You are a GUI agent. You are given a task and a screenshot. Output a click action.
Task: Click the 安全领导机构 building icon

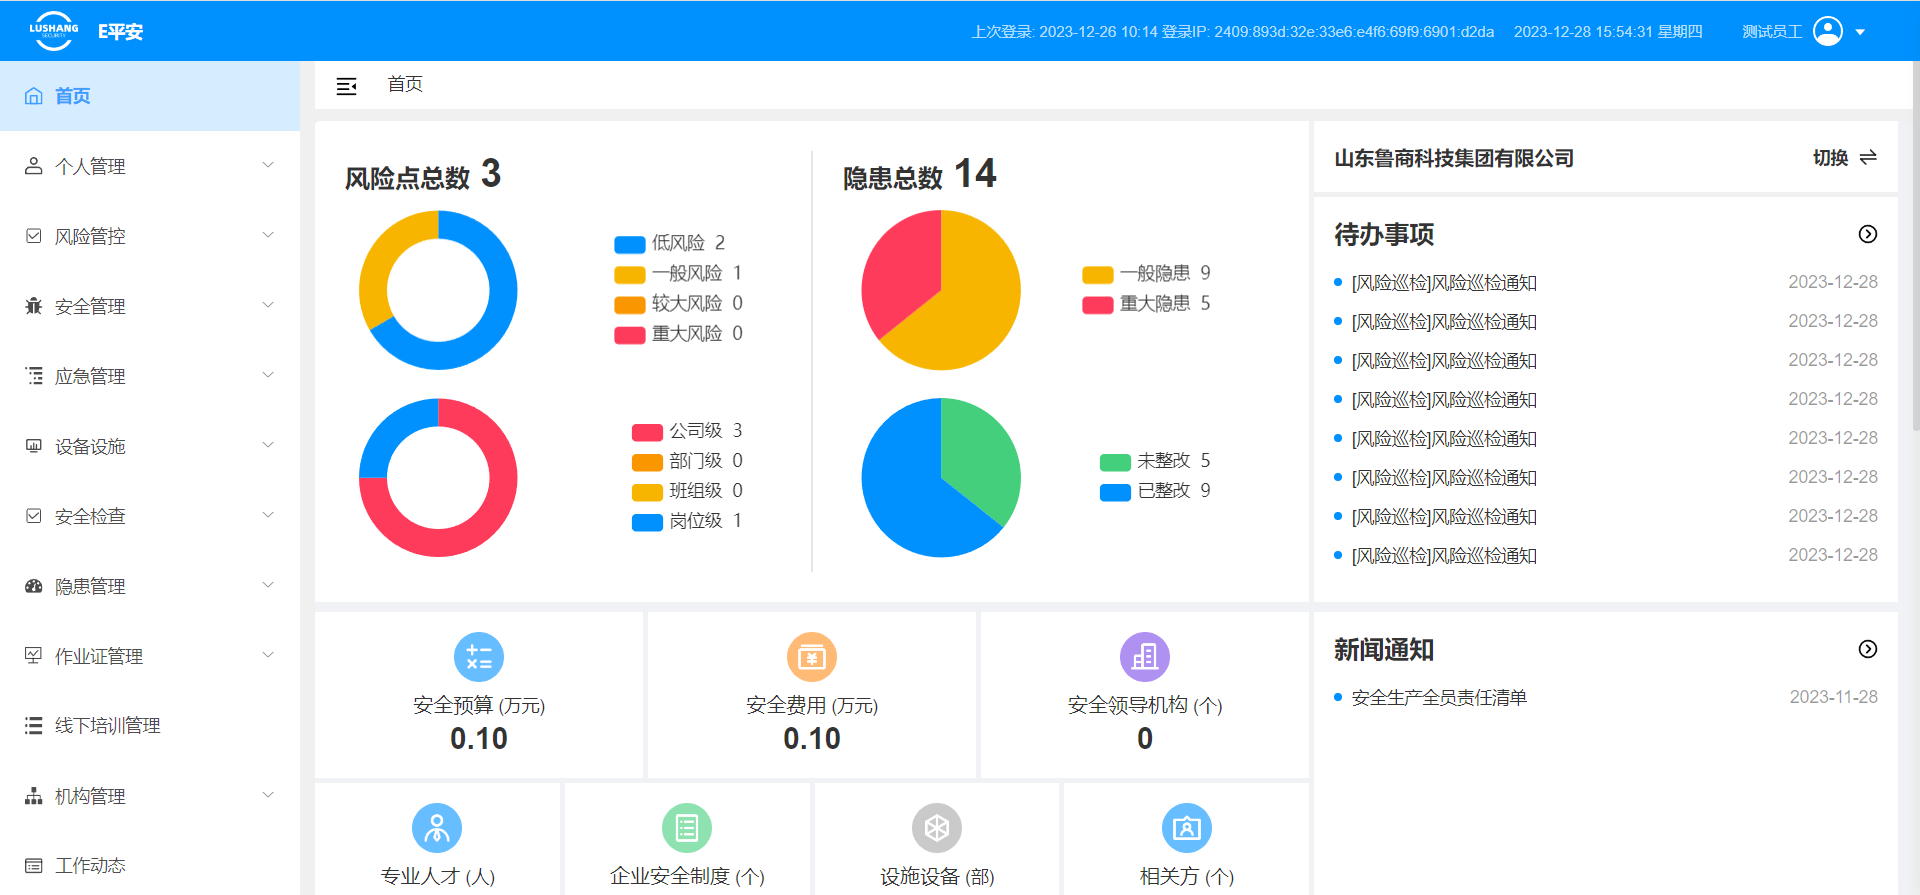coord(1145,657)
